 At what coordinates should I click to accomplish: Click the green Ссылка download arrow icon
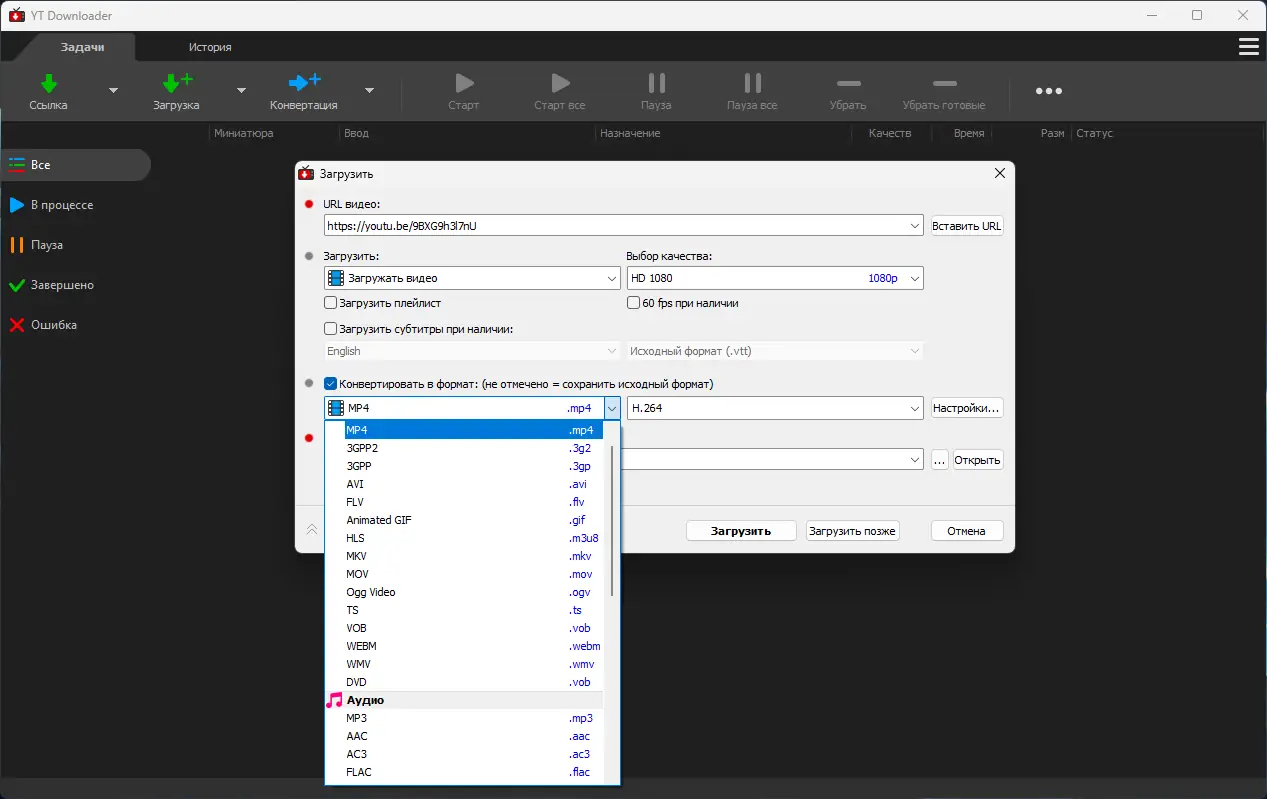pos(48,83)
